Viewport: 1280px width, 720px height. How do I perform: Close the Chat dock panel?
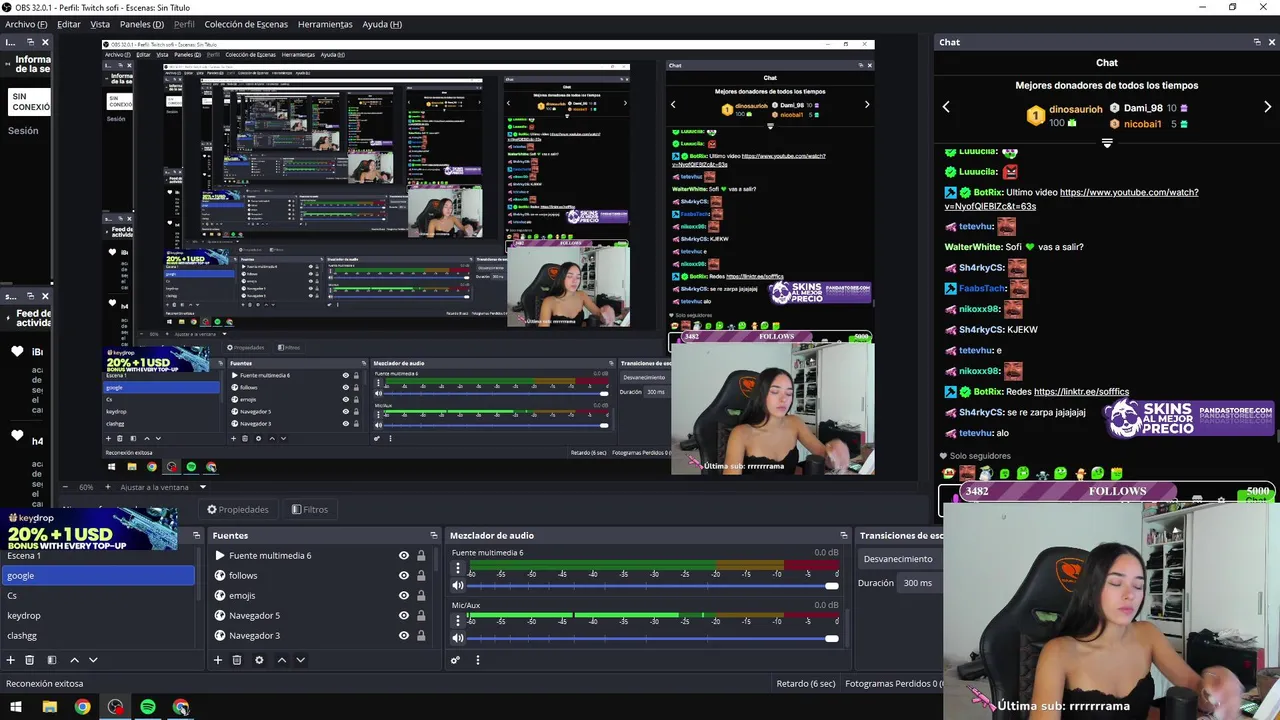pyautogui.click(x=1272, y=42)
